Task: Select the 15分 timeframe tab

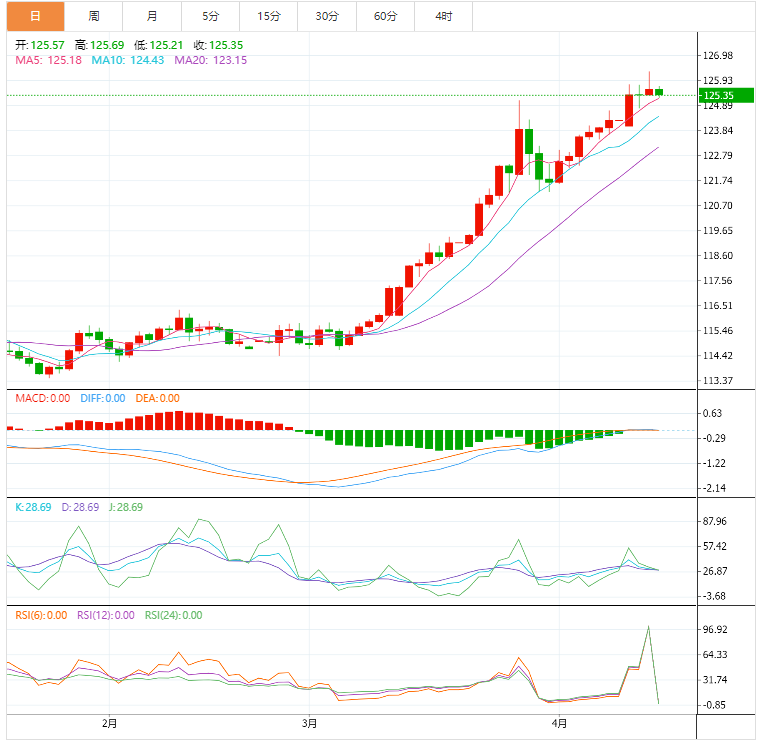Action: point(268,16)
